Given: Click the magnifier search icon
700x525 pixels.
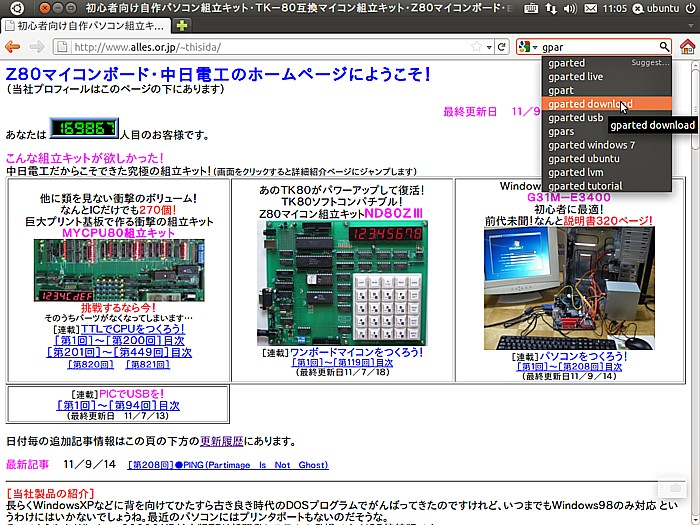Looking at the screenshot, I should 664,46.
